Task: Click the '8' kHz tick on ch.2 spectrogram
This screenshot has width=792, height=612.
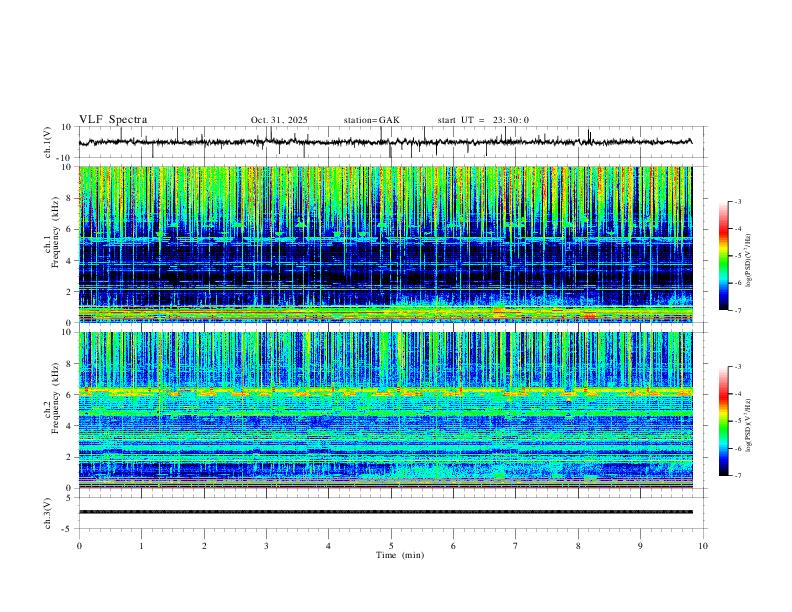Action: (x=70, y=364)
